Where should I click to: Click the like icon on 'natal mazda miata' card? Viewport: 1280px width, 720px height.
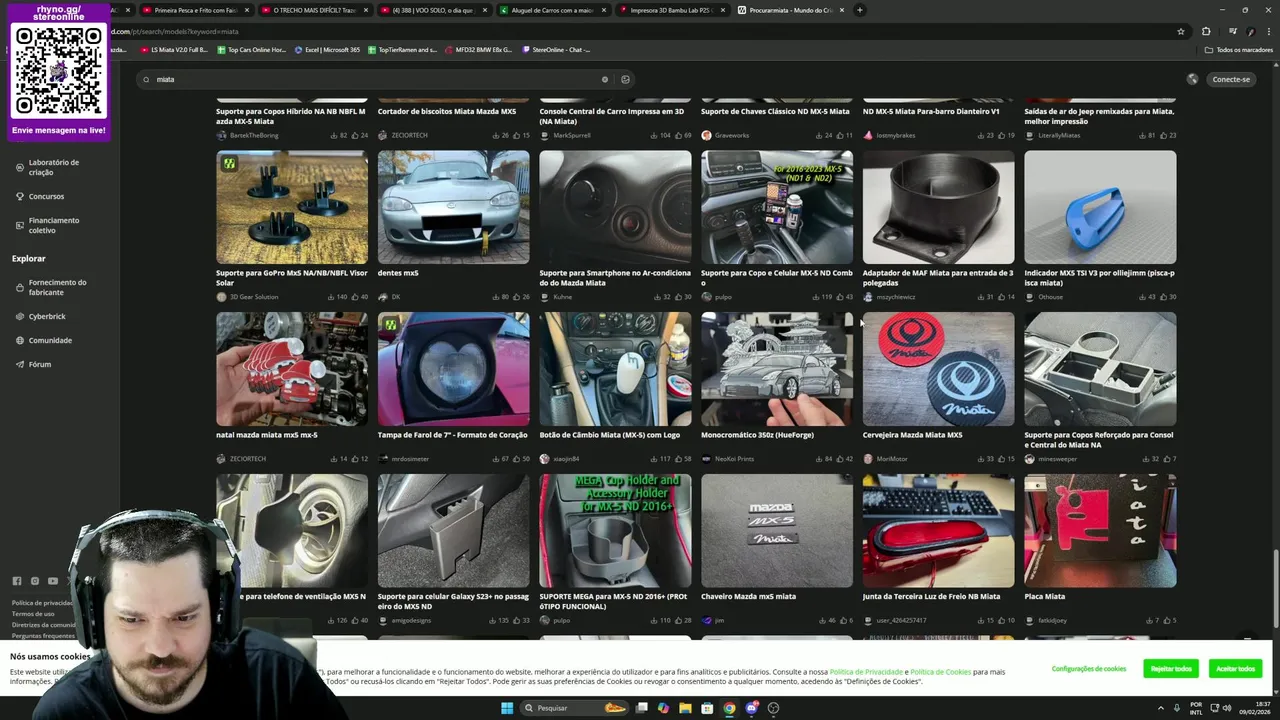click(x=354, y=459)
